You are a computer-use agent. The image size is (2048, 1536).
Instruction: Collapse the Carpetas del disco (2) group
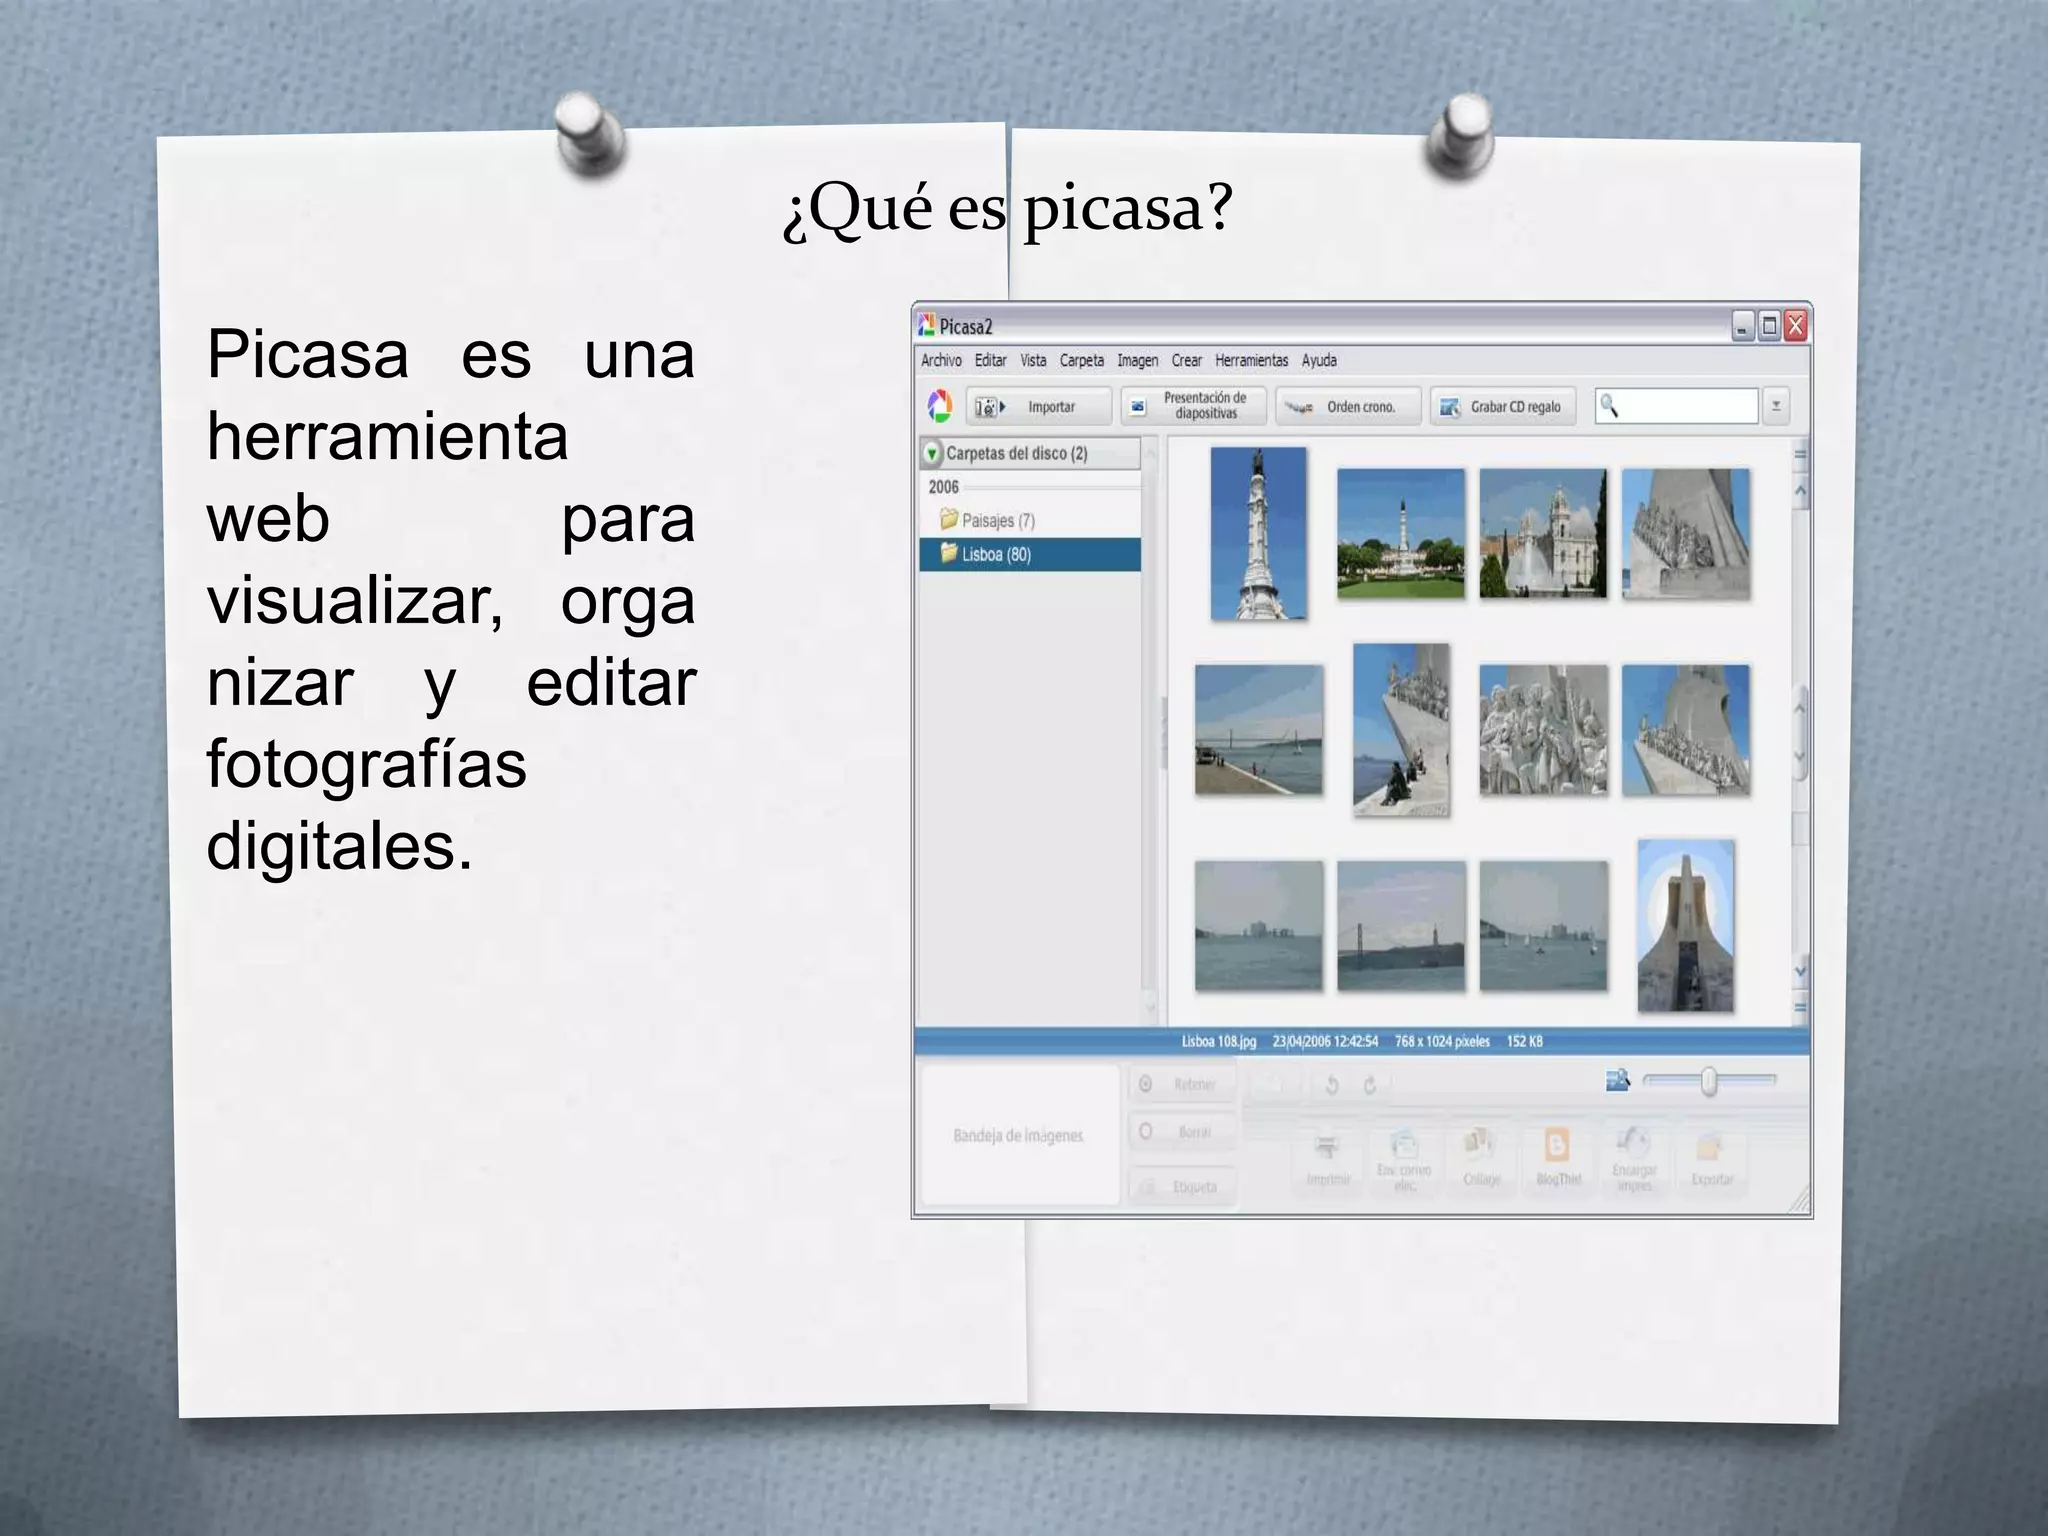click(x=932, y=453)
